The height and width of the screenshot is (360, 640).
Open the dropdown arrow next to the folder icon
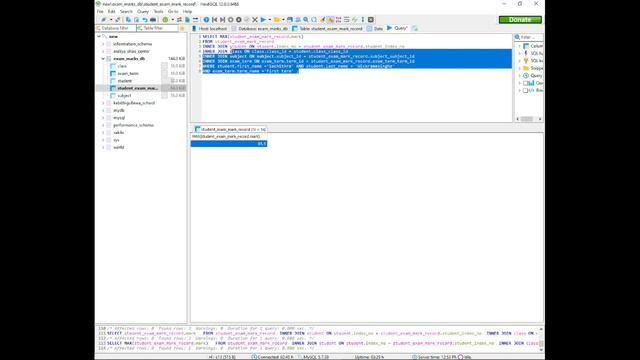(283, 20)
